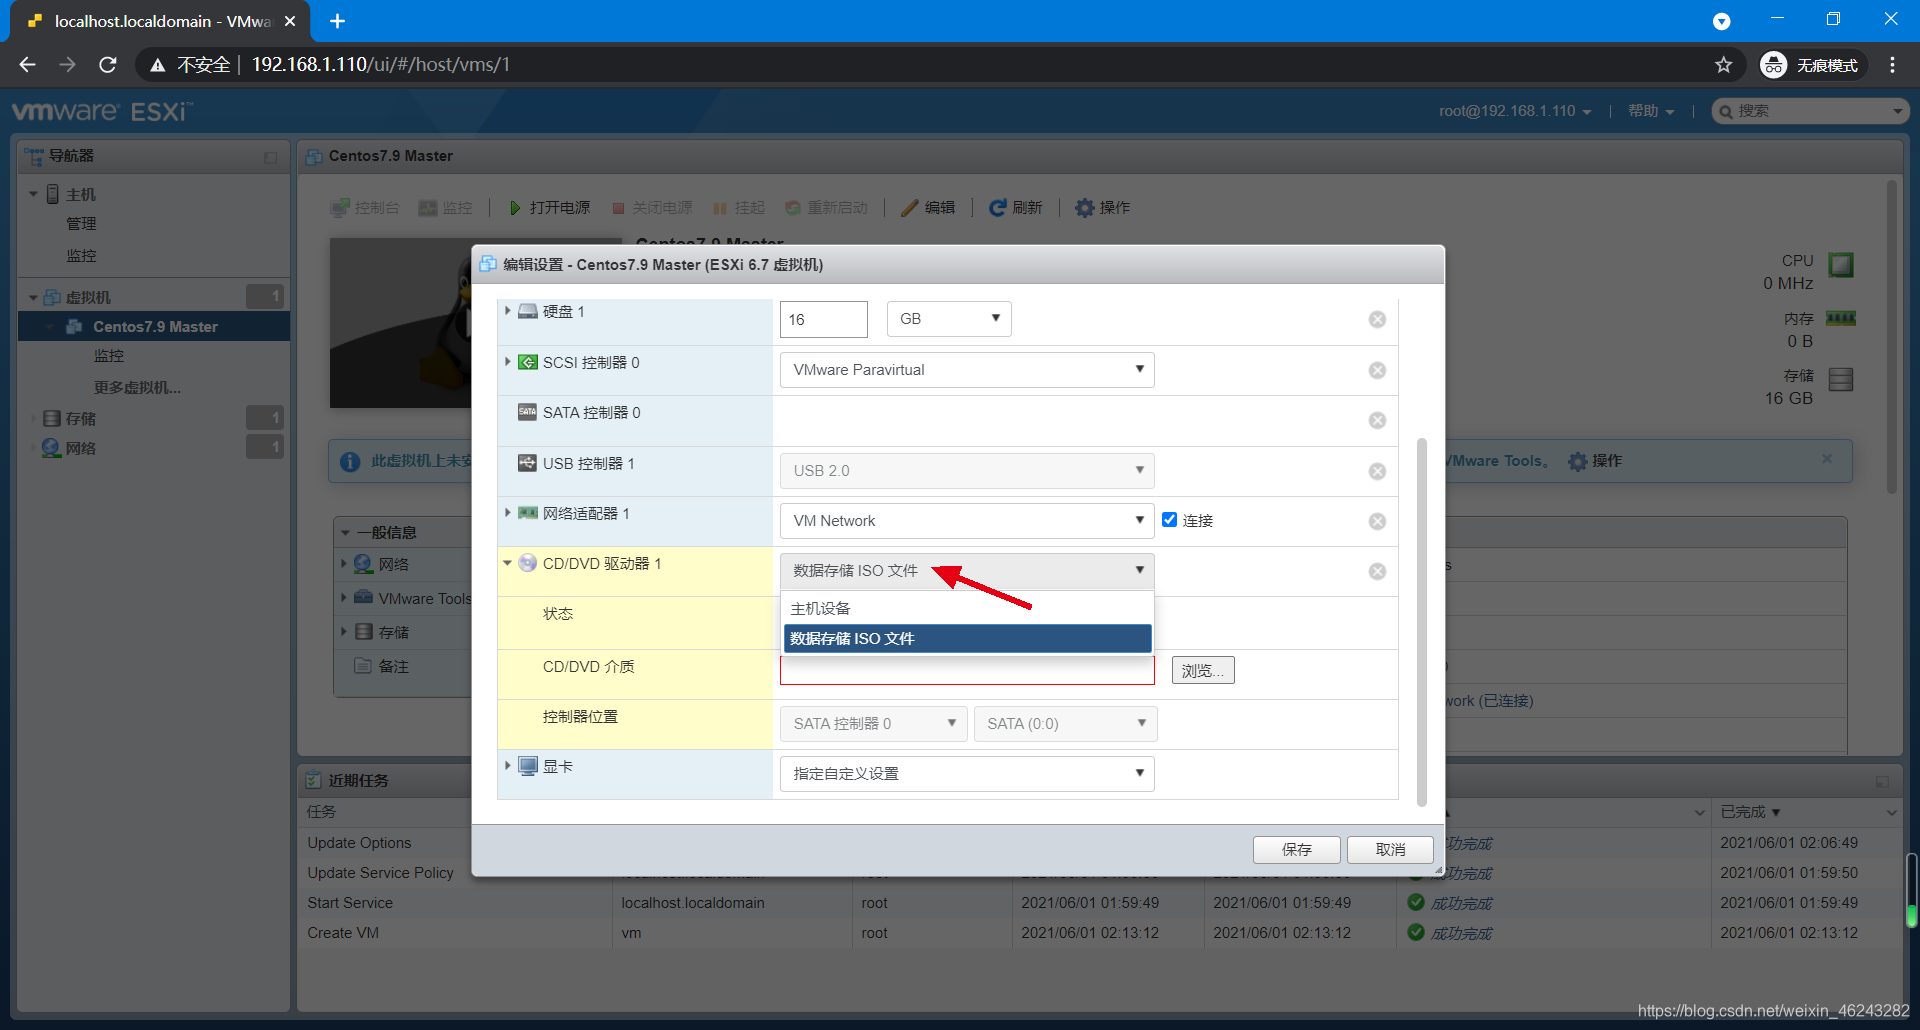Click the 重新启动 restart button
The height and width of the screenshot is (1030, 1920).
pyautogui.click(x=826, y=208)
